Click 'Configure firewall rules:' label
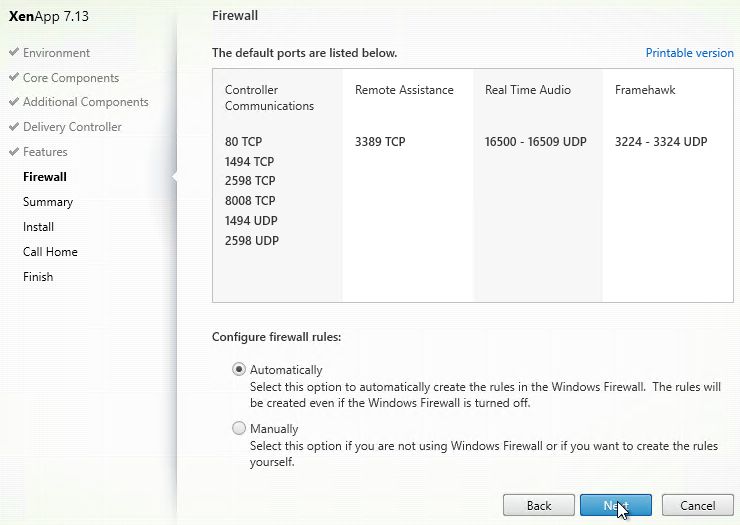740x525 pixels. coord(277,337)
